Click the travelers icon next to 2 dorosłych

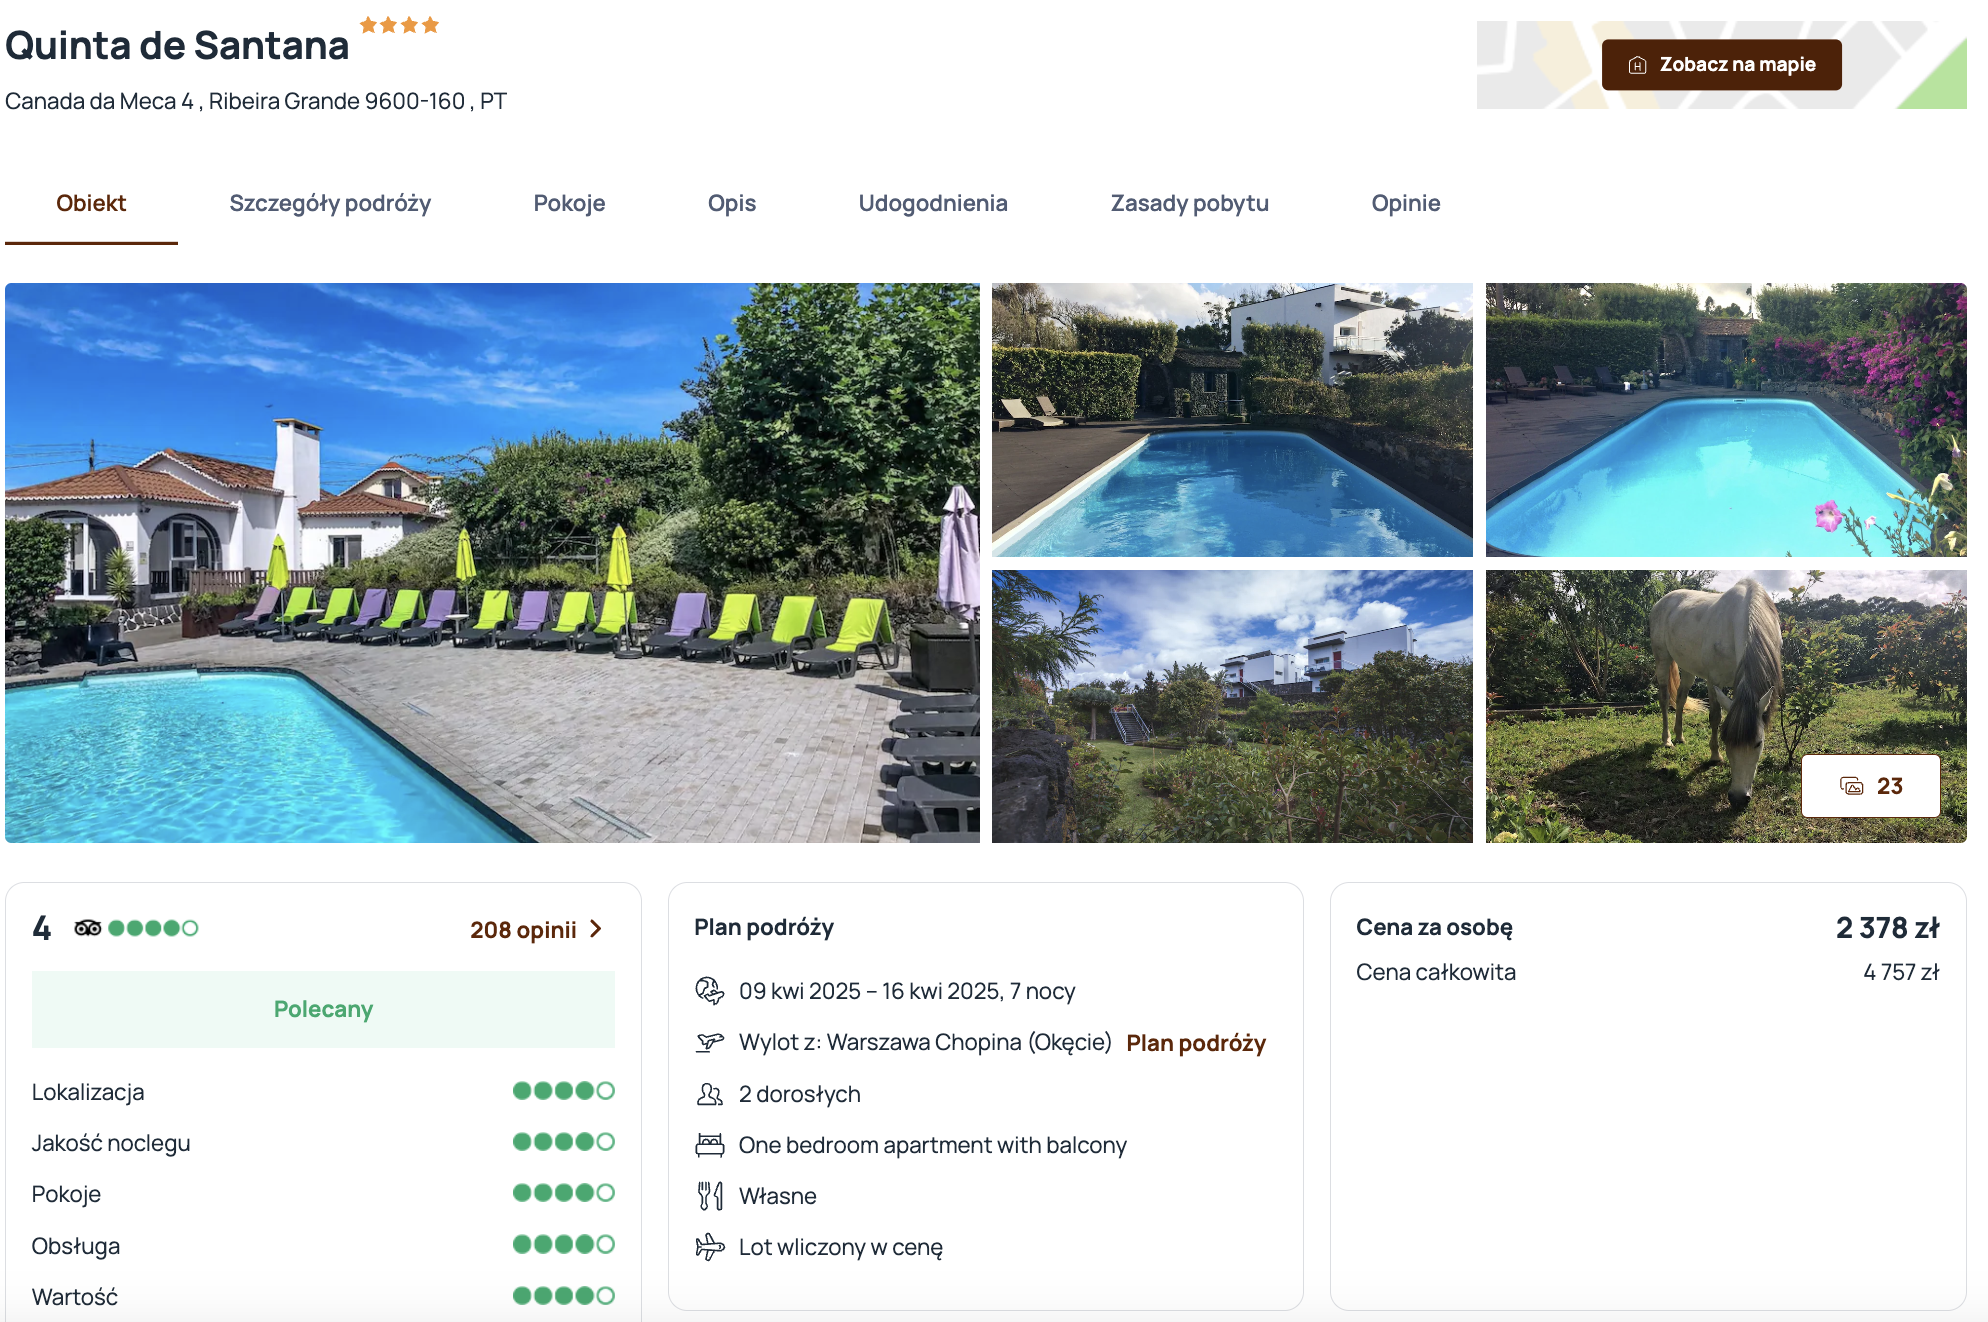click(710, 1094)
